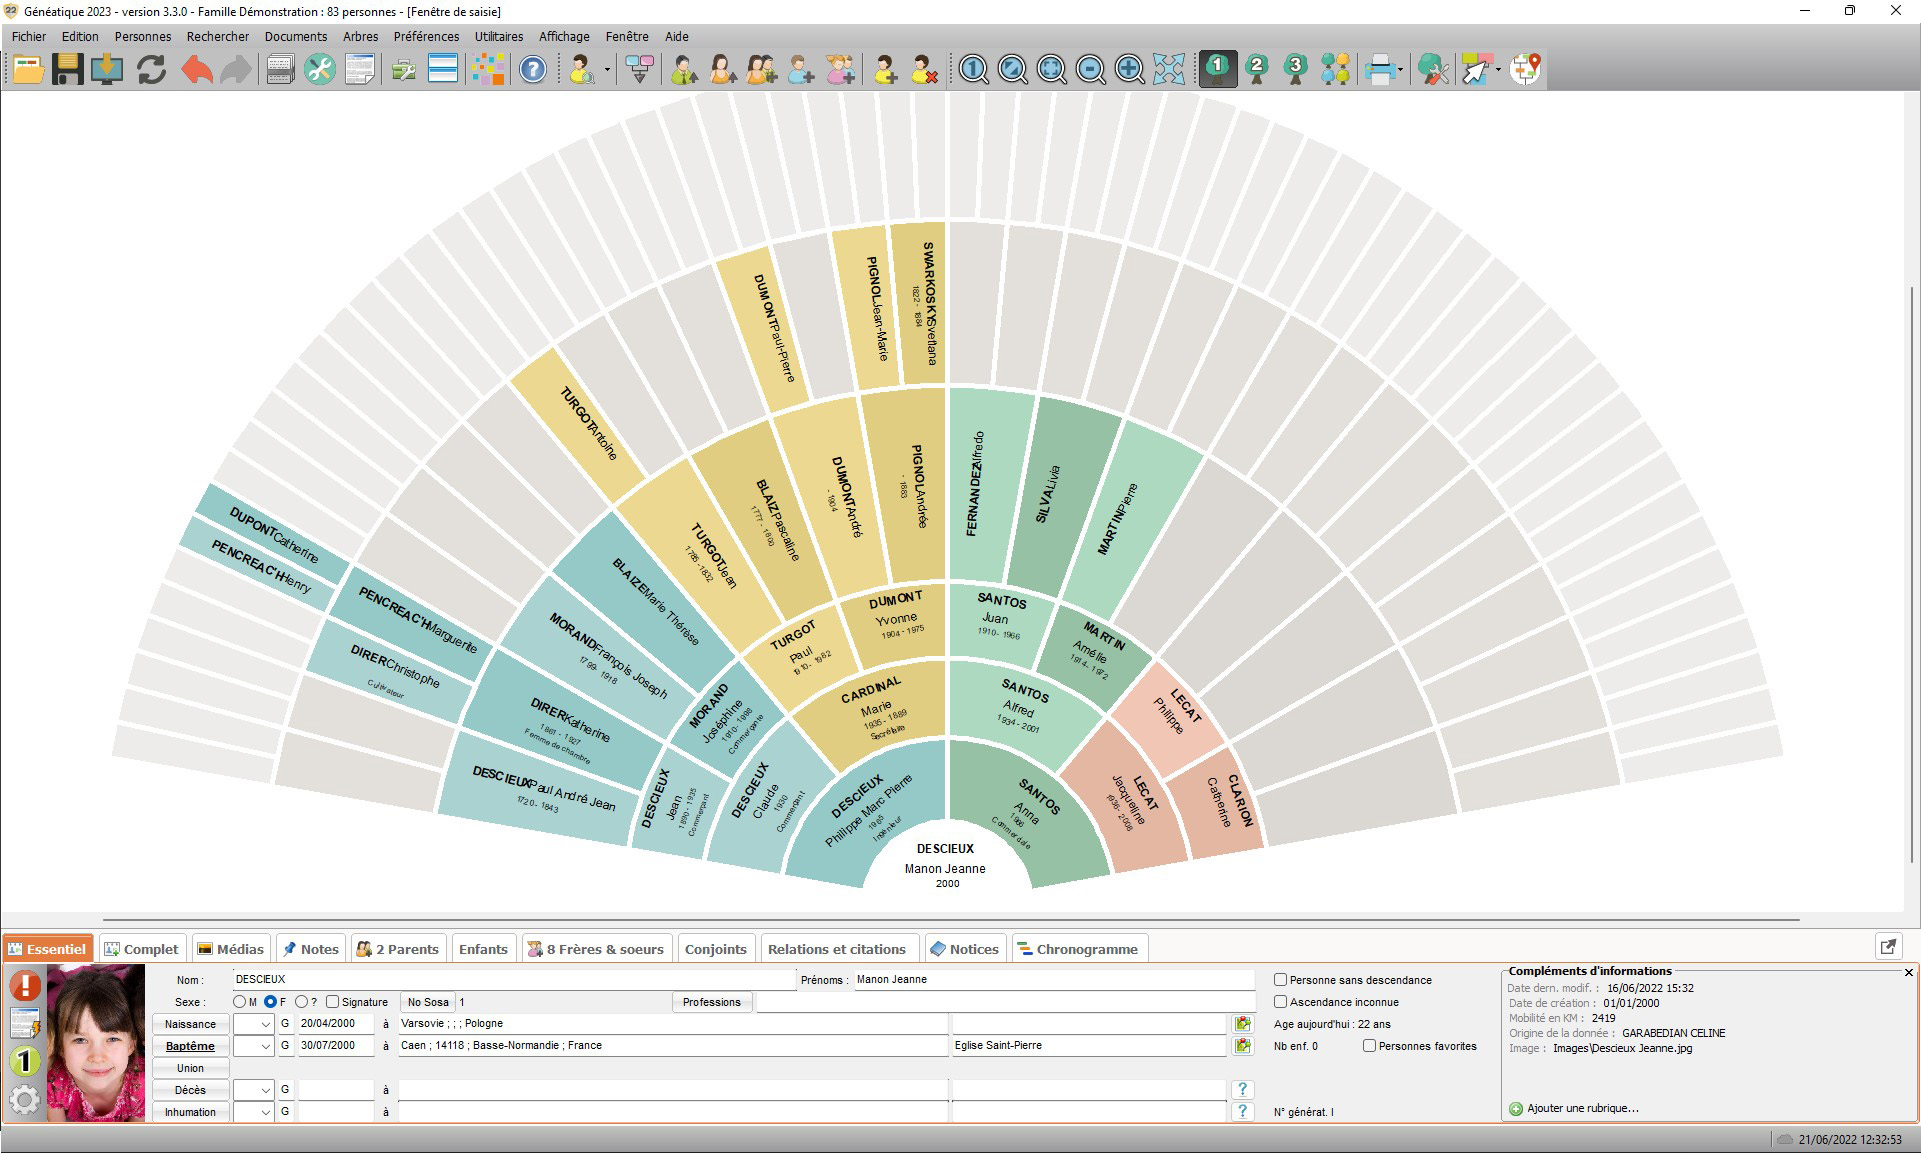1921x1153 pixels.
Task: Click the four-arrows fit-to-window icon
Action: [x=1168, y=69]
